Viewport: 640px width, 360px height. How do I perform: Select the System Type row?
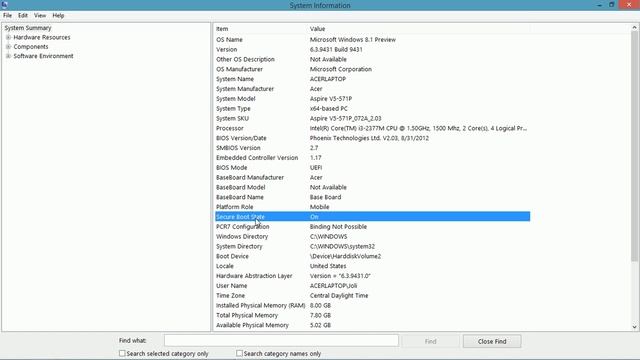(x=372, y=109)
